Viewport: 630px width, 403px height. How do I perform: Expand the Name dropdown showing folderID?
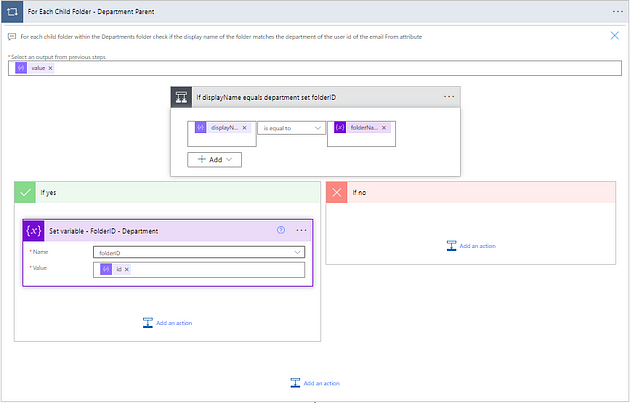click(298, 253)
